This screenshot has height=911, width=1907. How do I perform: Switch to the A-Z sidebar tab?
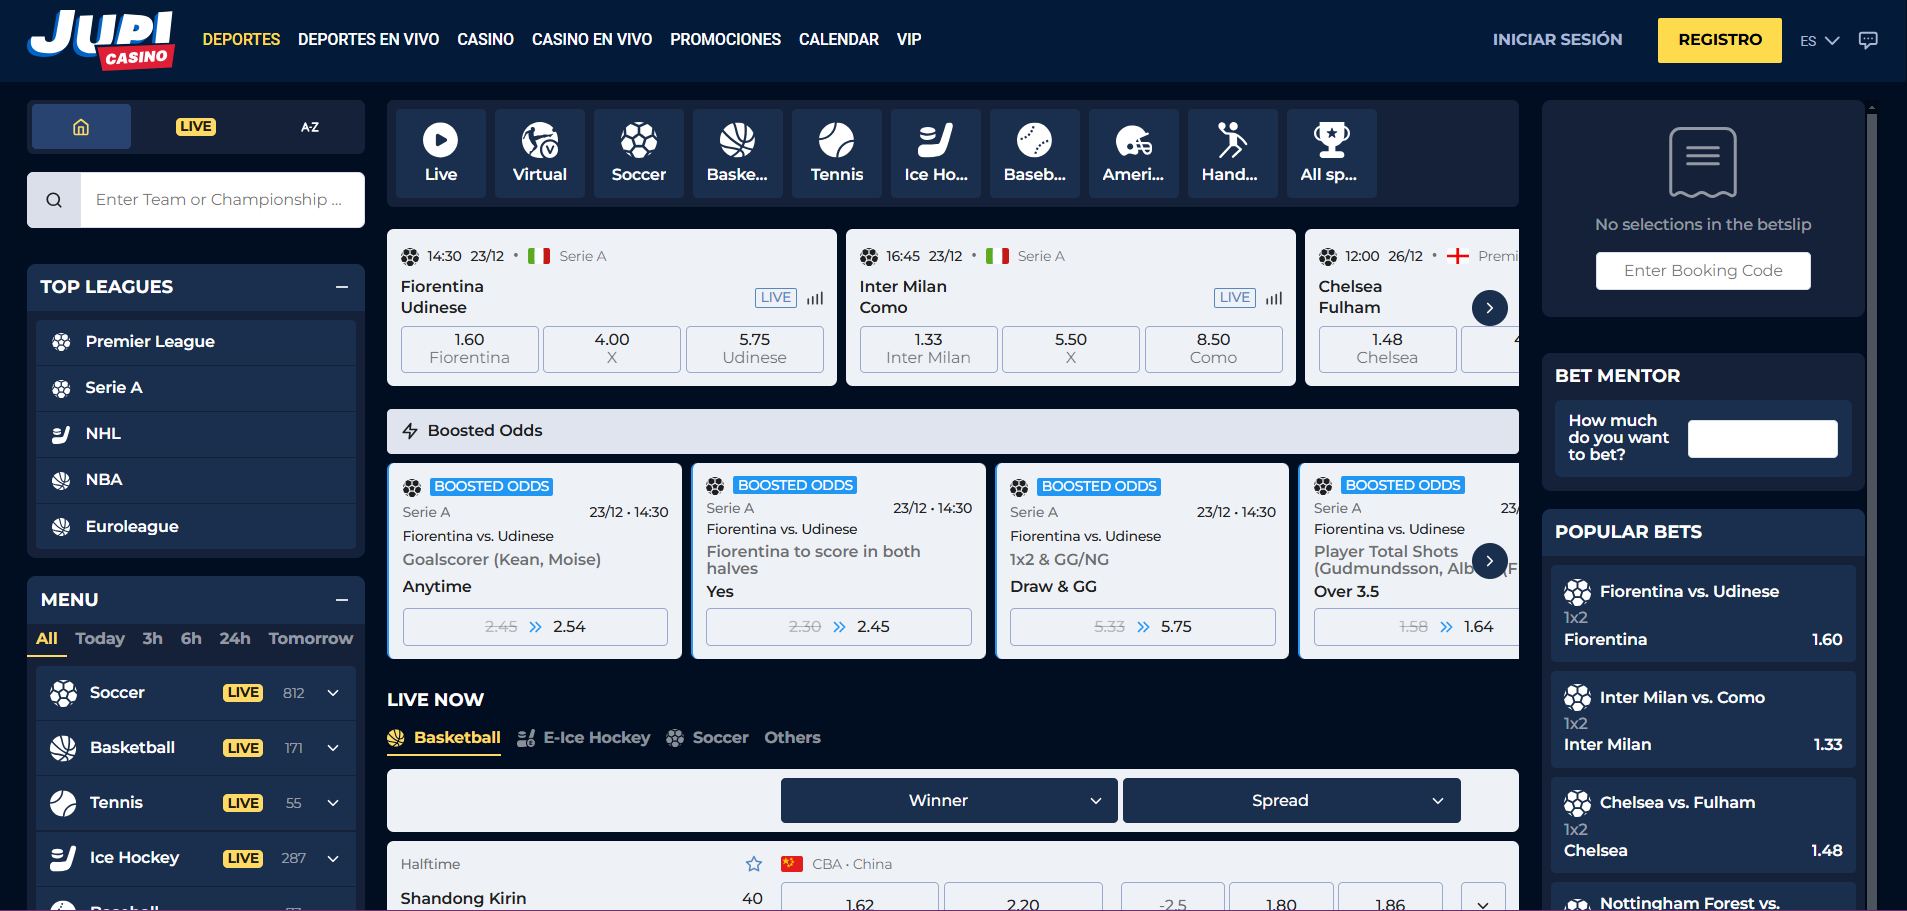(310, 127)
